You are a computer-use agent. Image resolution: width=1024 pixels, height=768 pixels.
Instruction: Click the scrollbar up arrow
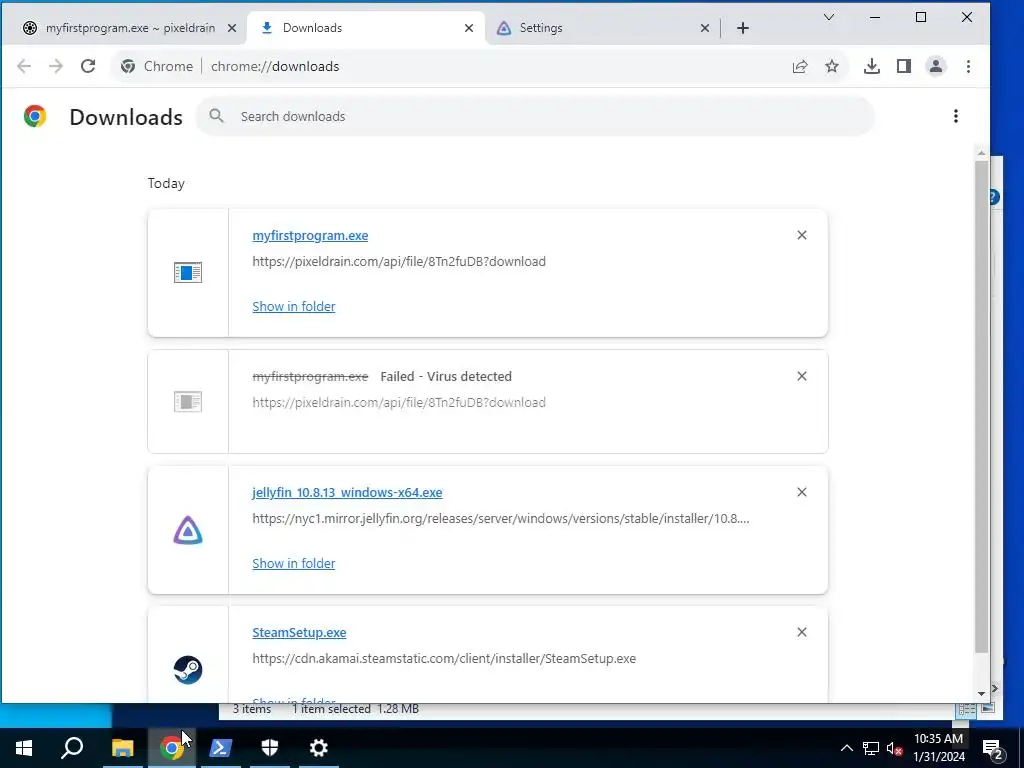[982, 153]
